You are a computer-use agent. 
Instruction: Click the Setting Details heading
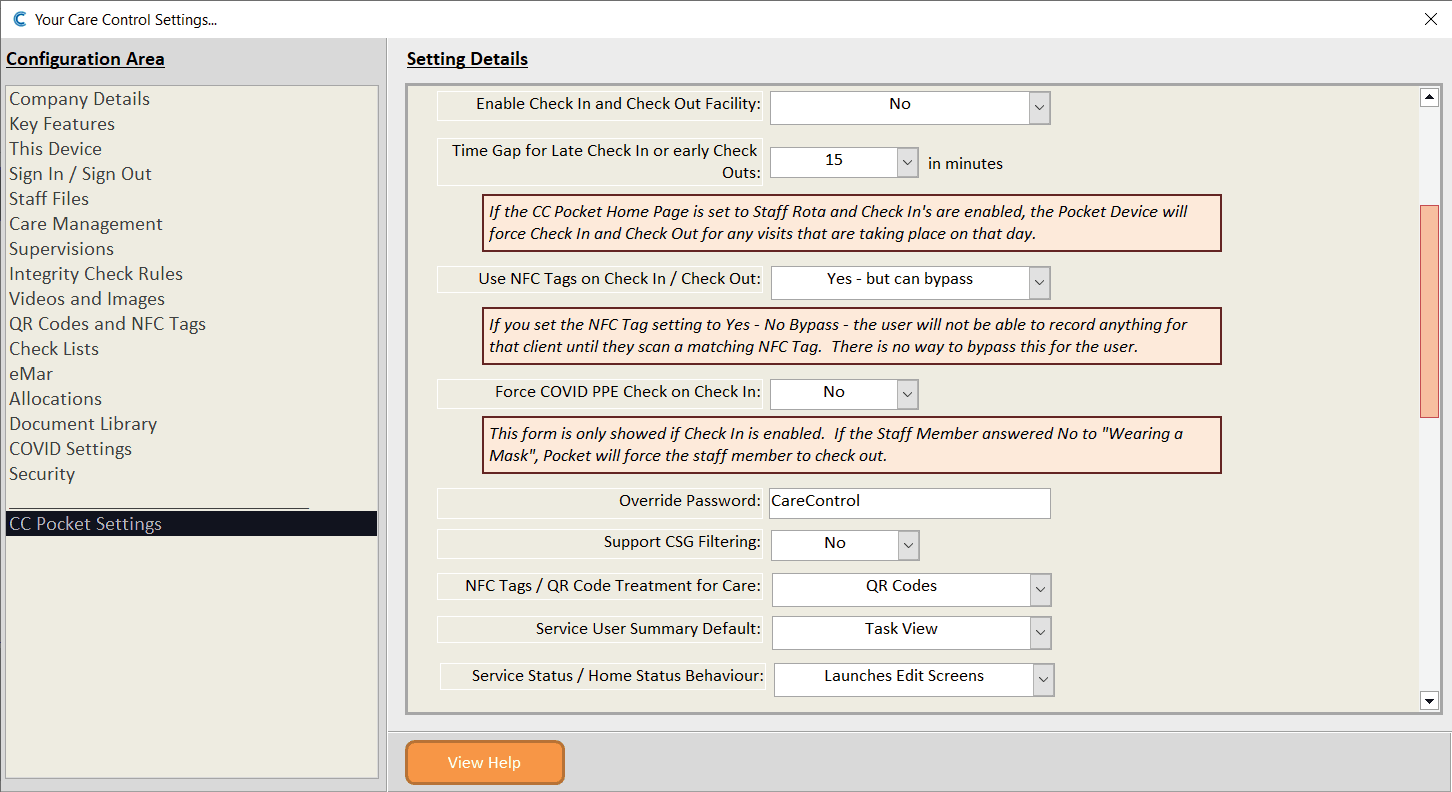(x=467, y=59)
